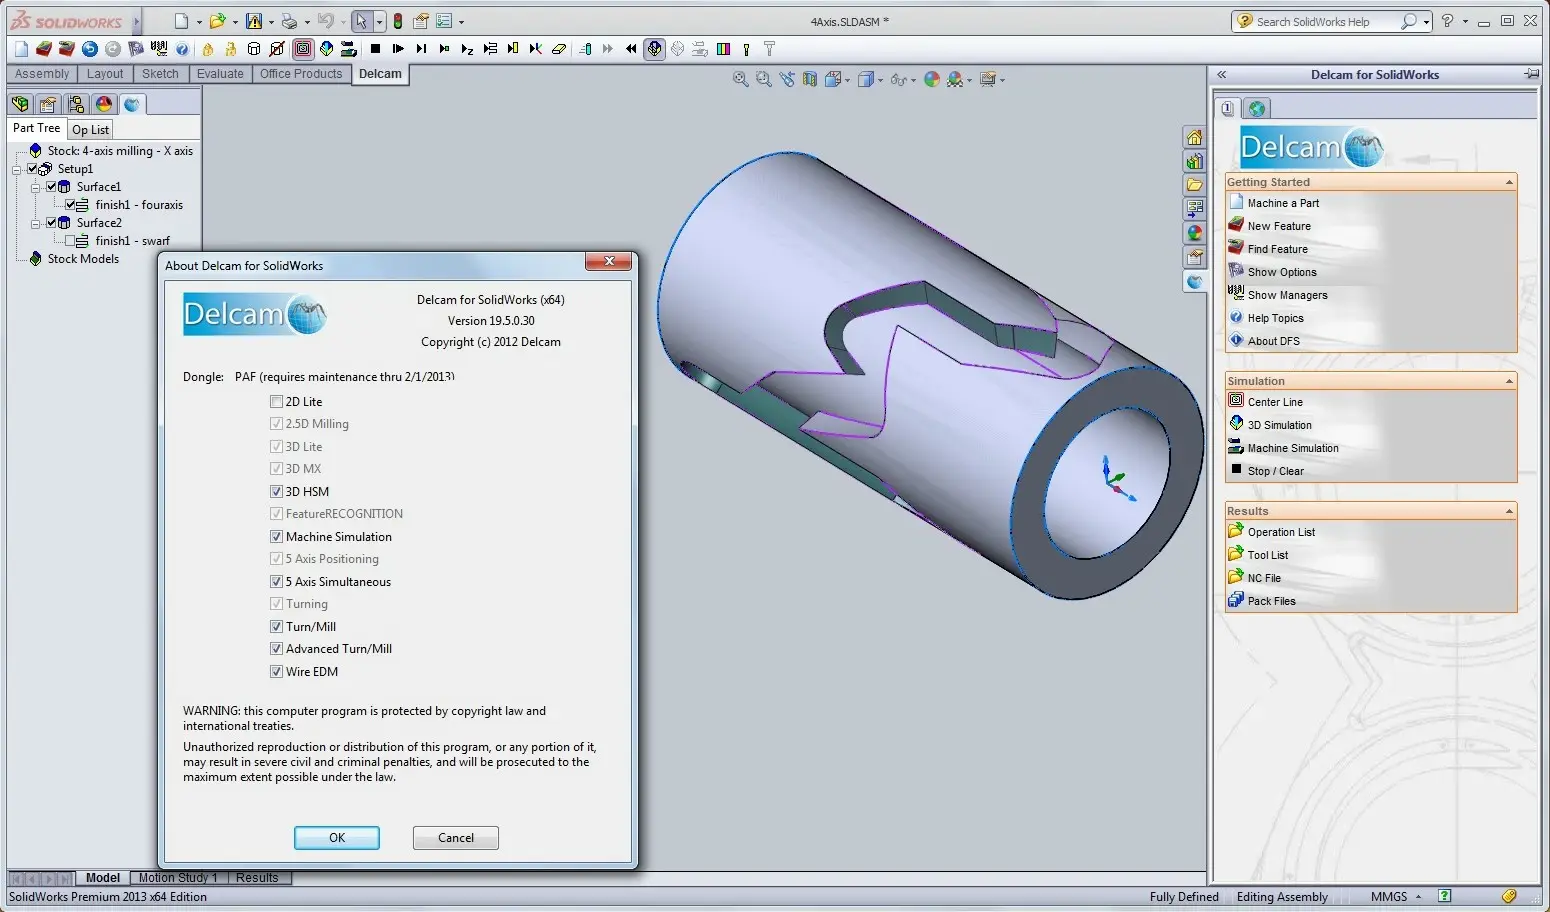Collapse the Simulation section
The width and height of the screenshot is (1550, 912).
[1509, 381]
